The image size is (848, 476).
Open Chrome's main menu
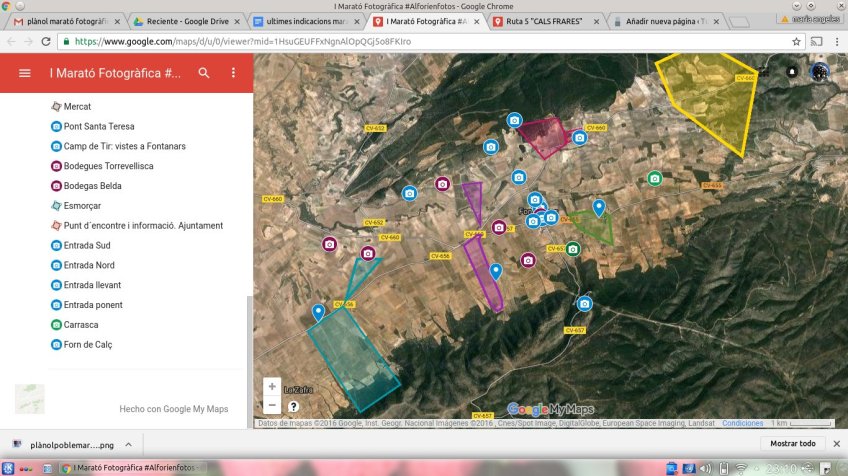click(x=836, y=42)
